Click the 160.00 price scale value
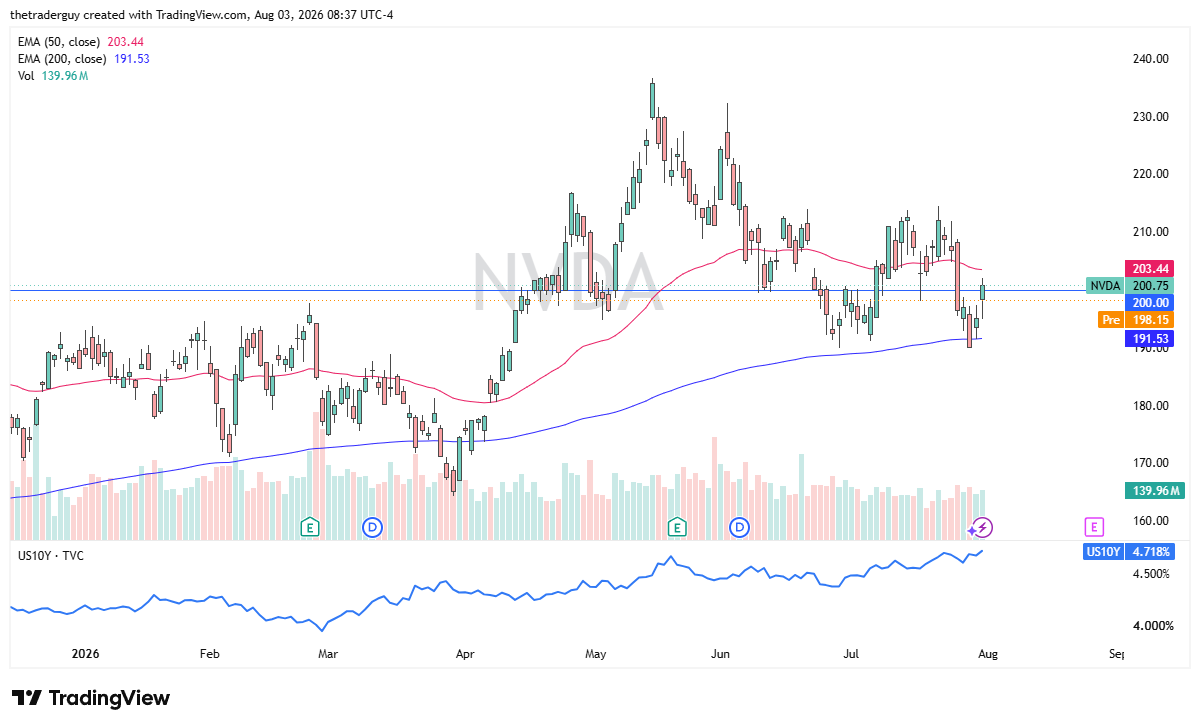The height and width of the screenshot is (728, 1200). (1149, 520)
